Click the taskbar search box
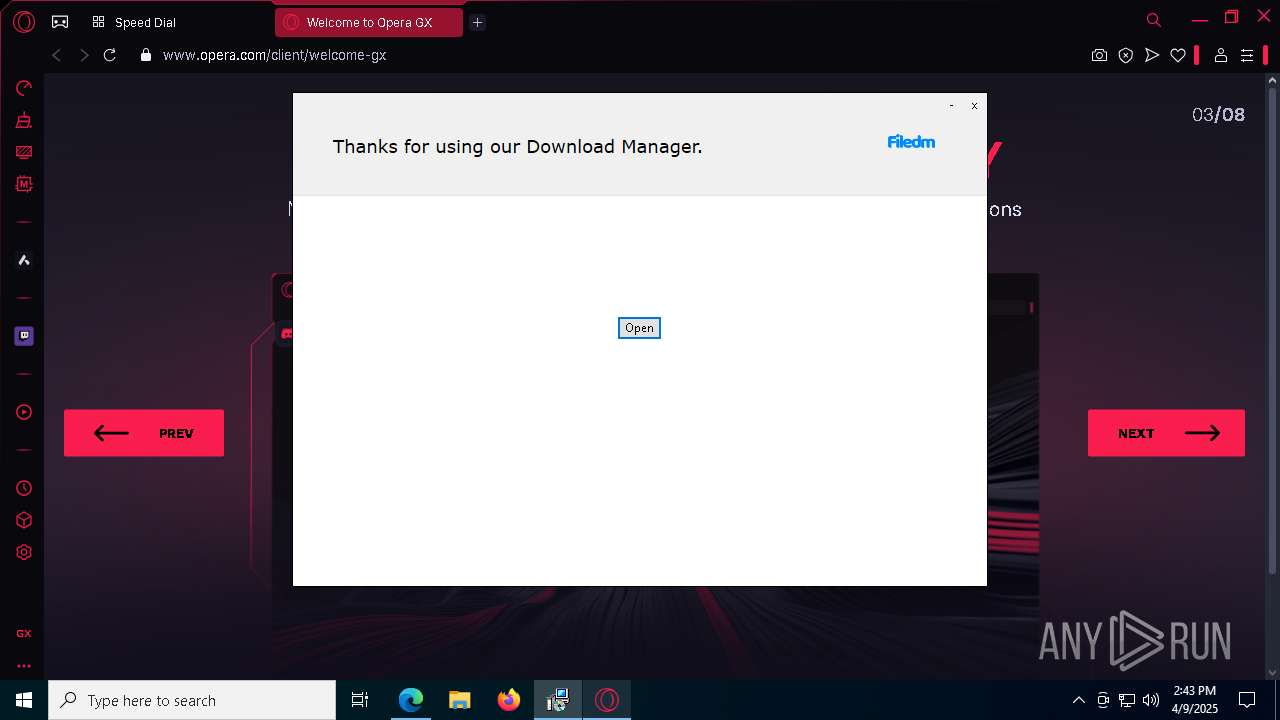1280x720 pixels. [x=192, y=700]
